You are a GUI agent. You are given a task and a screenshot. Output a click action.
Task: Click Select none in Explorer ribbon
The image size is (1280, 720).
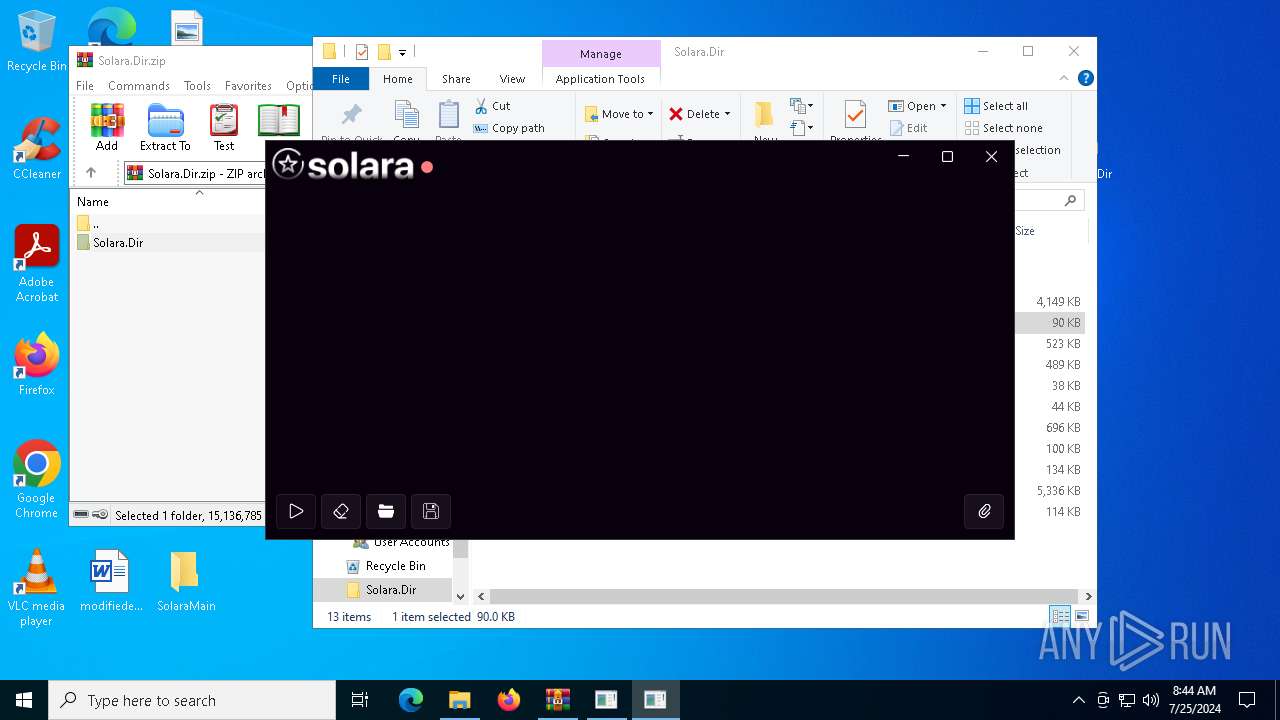click(1003, 128)
